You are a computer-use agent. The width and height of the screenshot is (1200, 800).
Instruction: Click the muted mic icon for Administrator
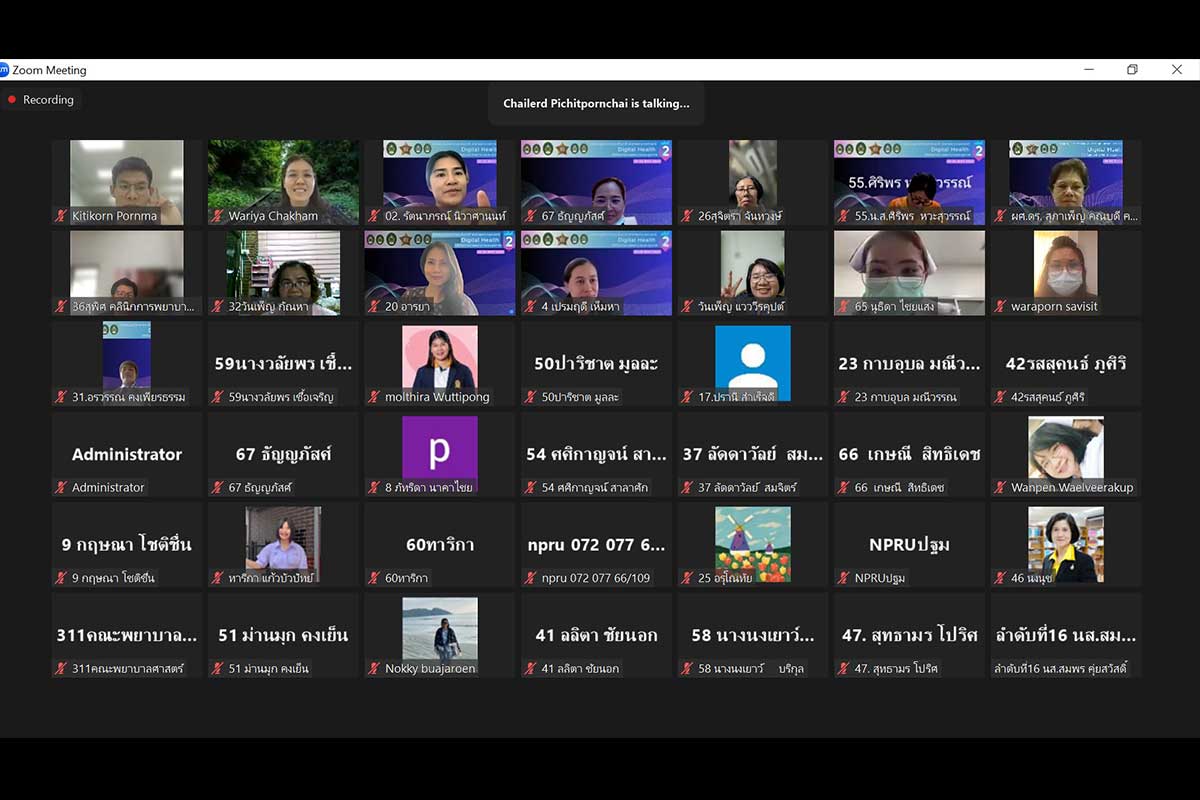(62, 488)
